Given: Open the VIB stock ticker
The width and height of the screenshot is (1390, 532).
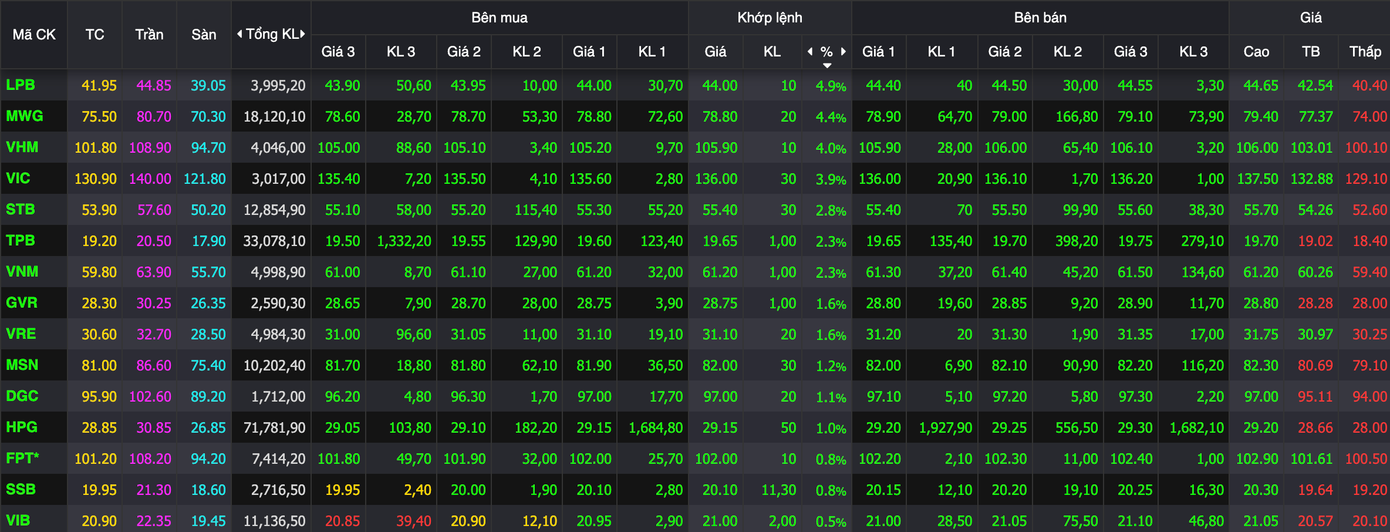Looking at the screenshot, I should [19, 520].
